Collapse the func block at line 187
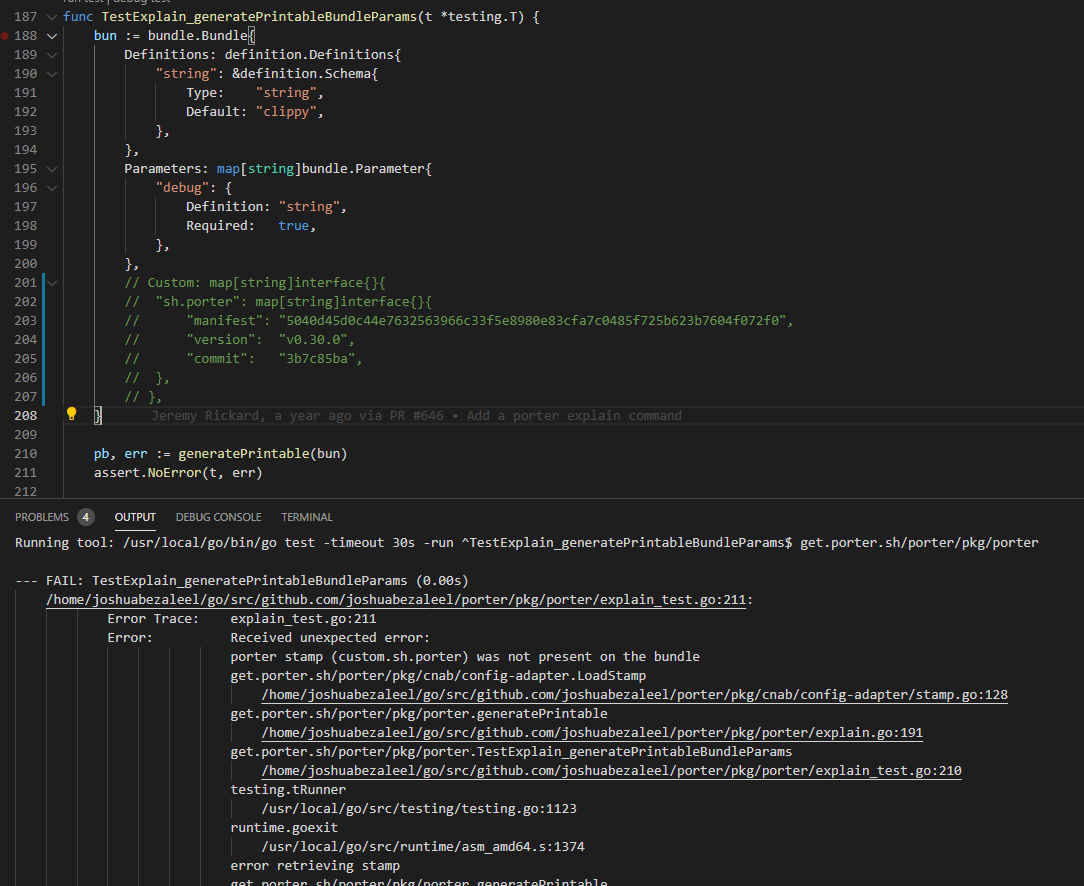This screenshot has height=886, width=1084. click(x=52, y=17)
